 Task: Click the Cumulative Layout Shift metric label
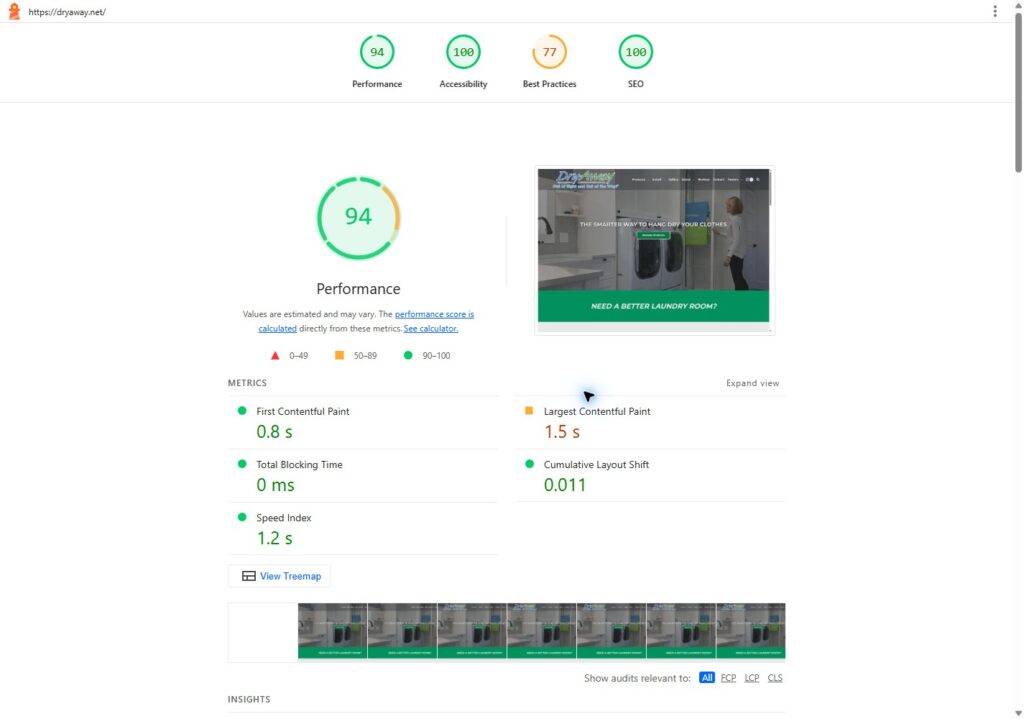tap(596, 464)
